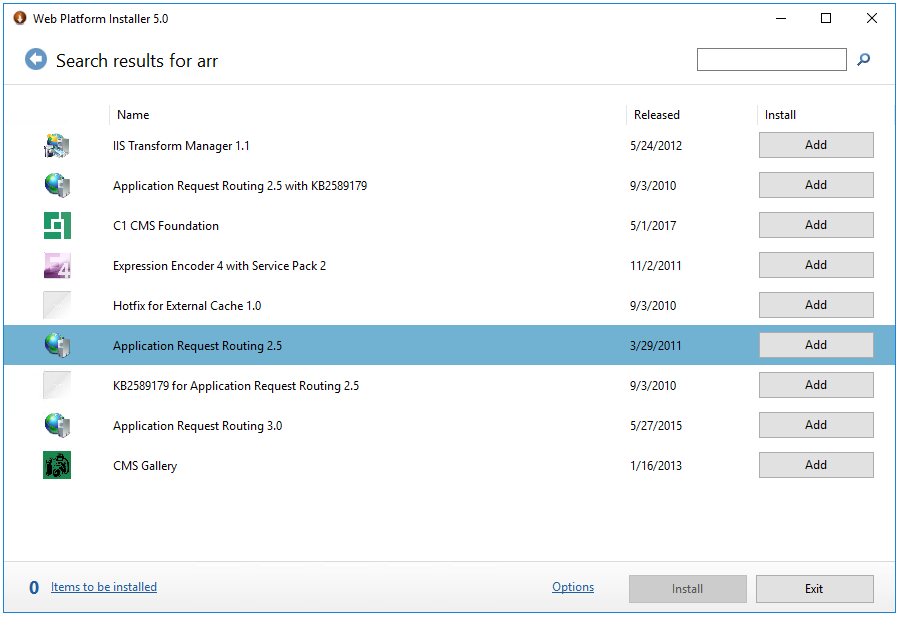This screenshot has height=617, width=901.
Task: Click the Name column header
Action: 133,115
